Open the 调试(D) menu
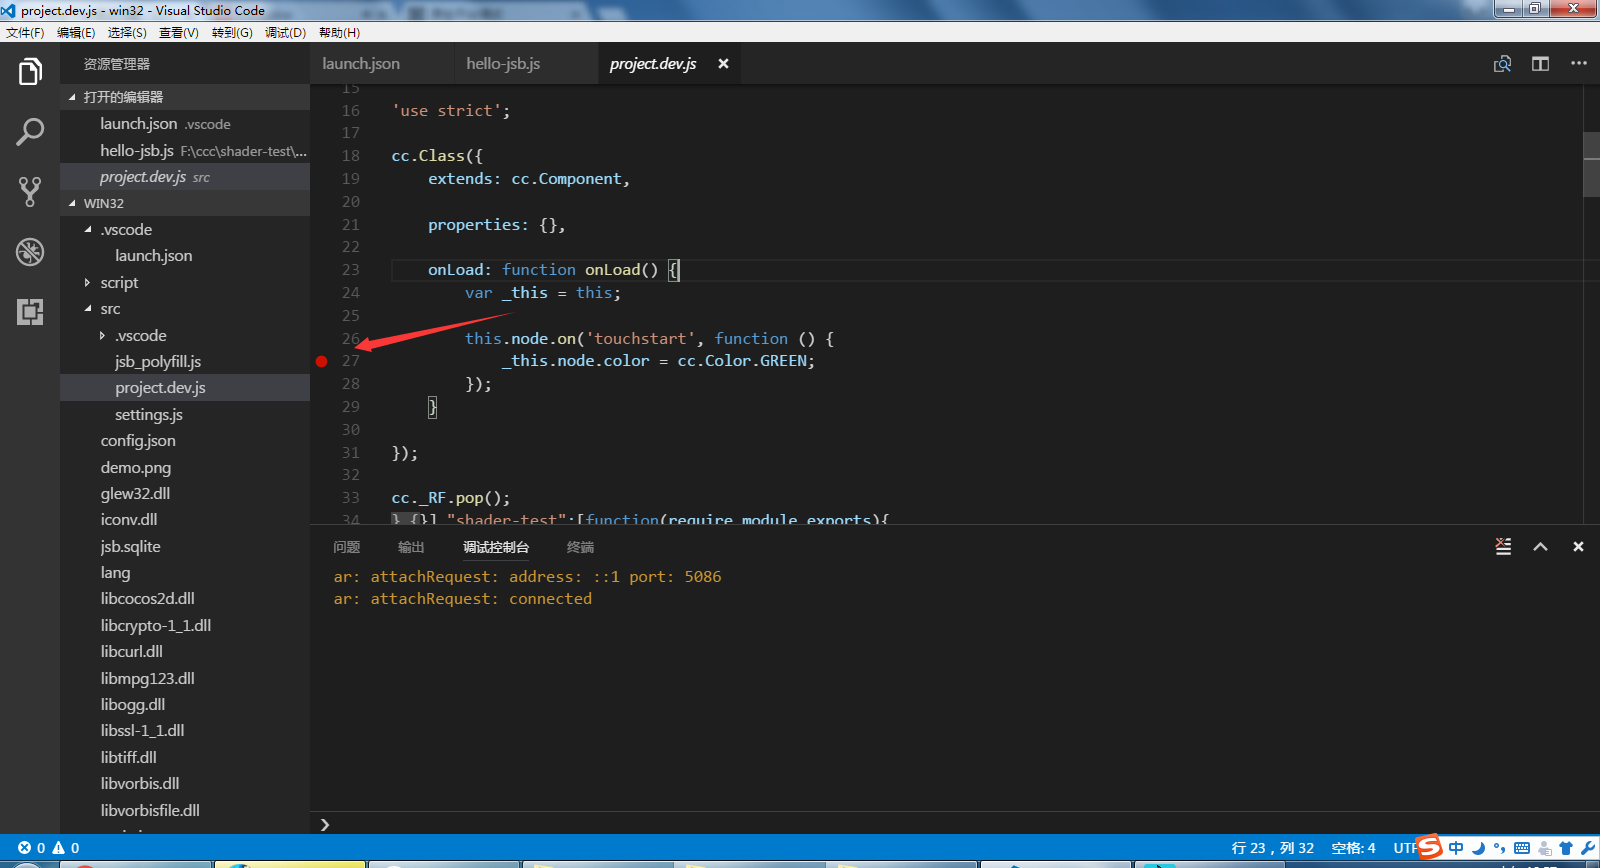This screenshot has height=868, width=1600. (x=285, y=33)
